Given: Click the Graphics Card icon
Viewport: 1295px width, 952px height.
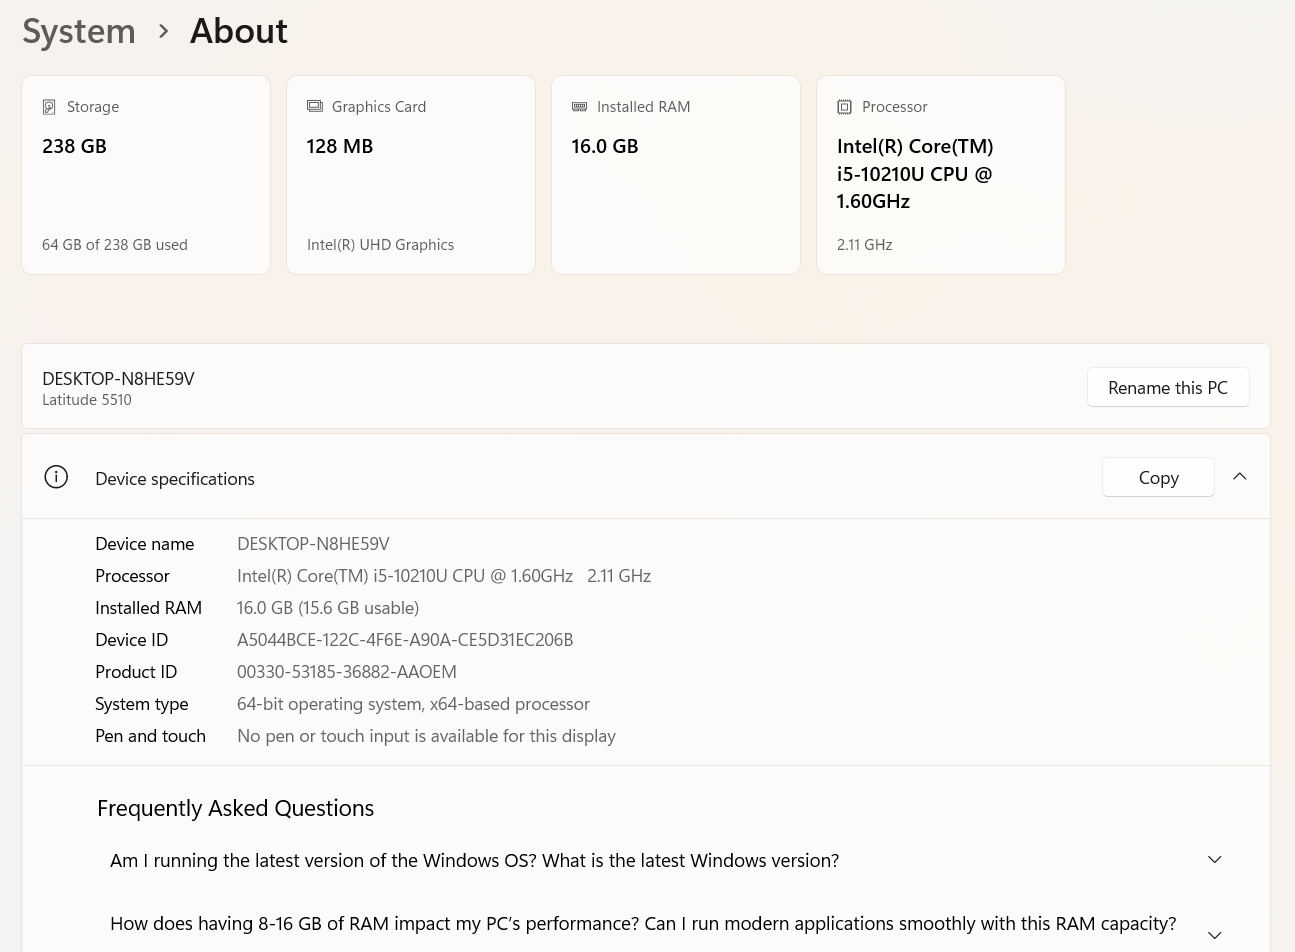Looking at the screenshot, I should (x=314, y=106).
